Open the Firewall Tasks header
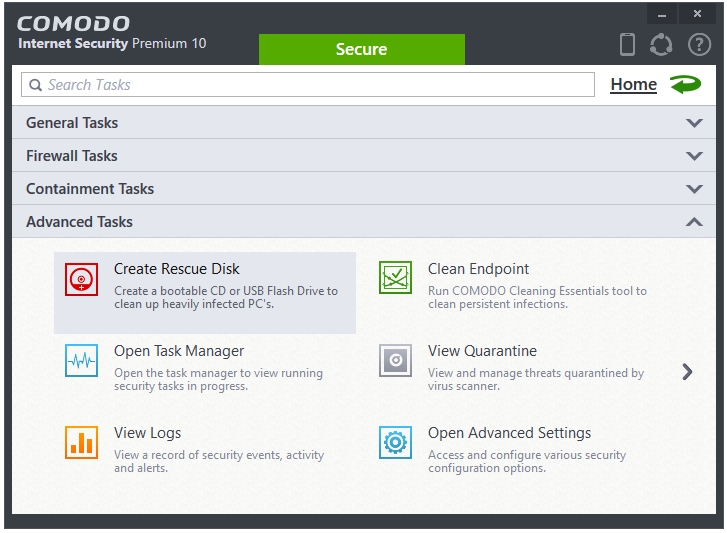This screenshot has height=533, width=727. click(x=364, y=155)
